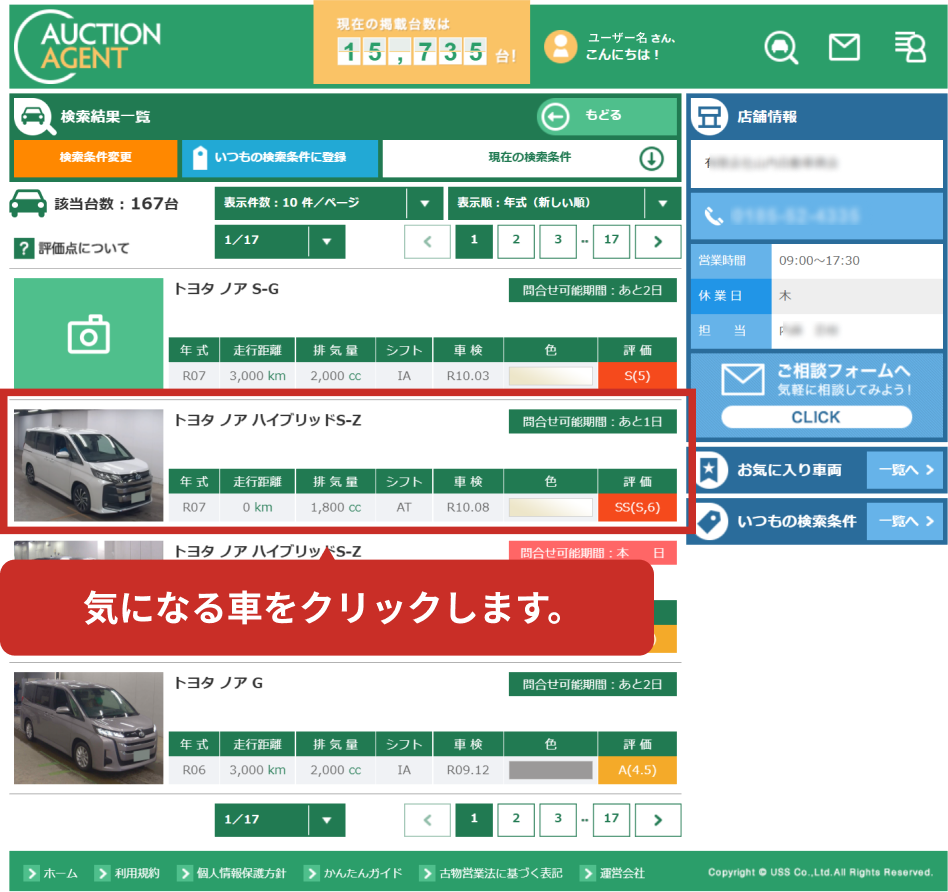Screen dimensions: 948x892
Task: Click the Auction Agent logo
Action: pos(89,45)
